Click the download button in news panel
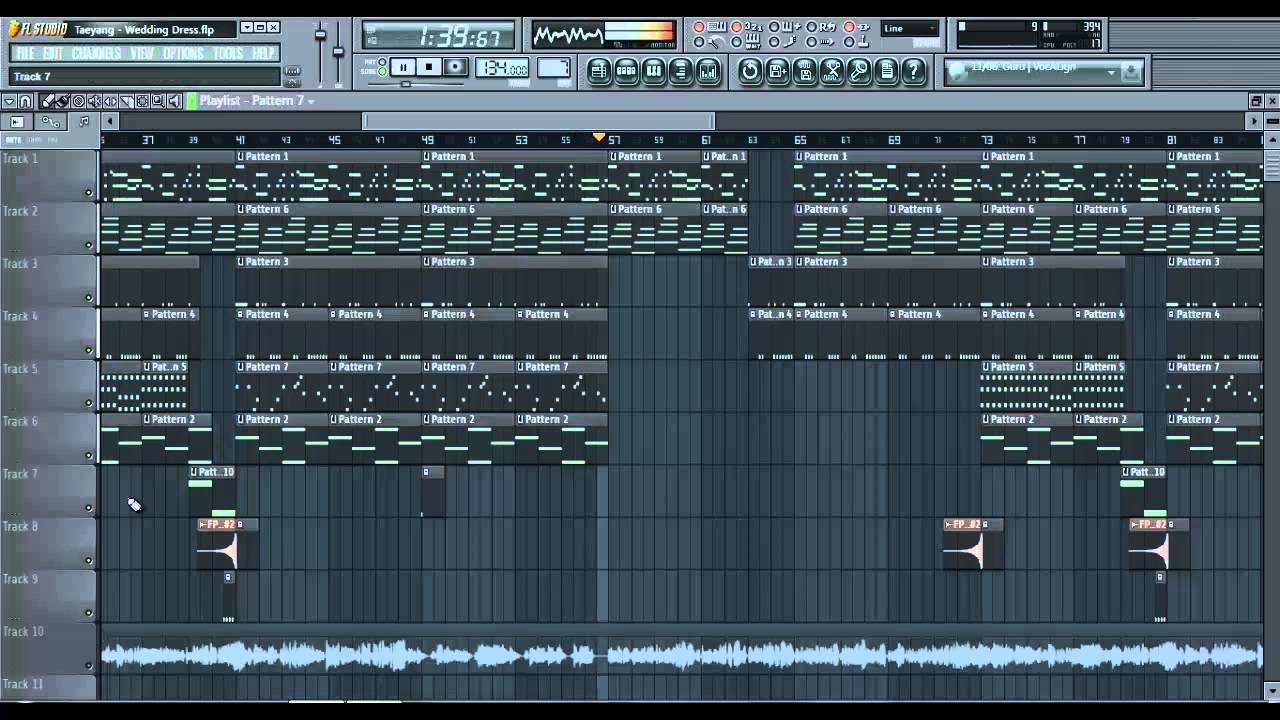1280x720 pixels. pos(1131,71)
